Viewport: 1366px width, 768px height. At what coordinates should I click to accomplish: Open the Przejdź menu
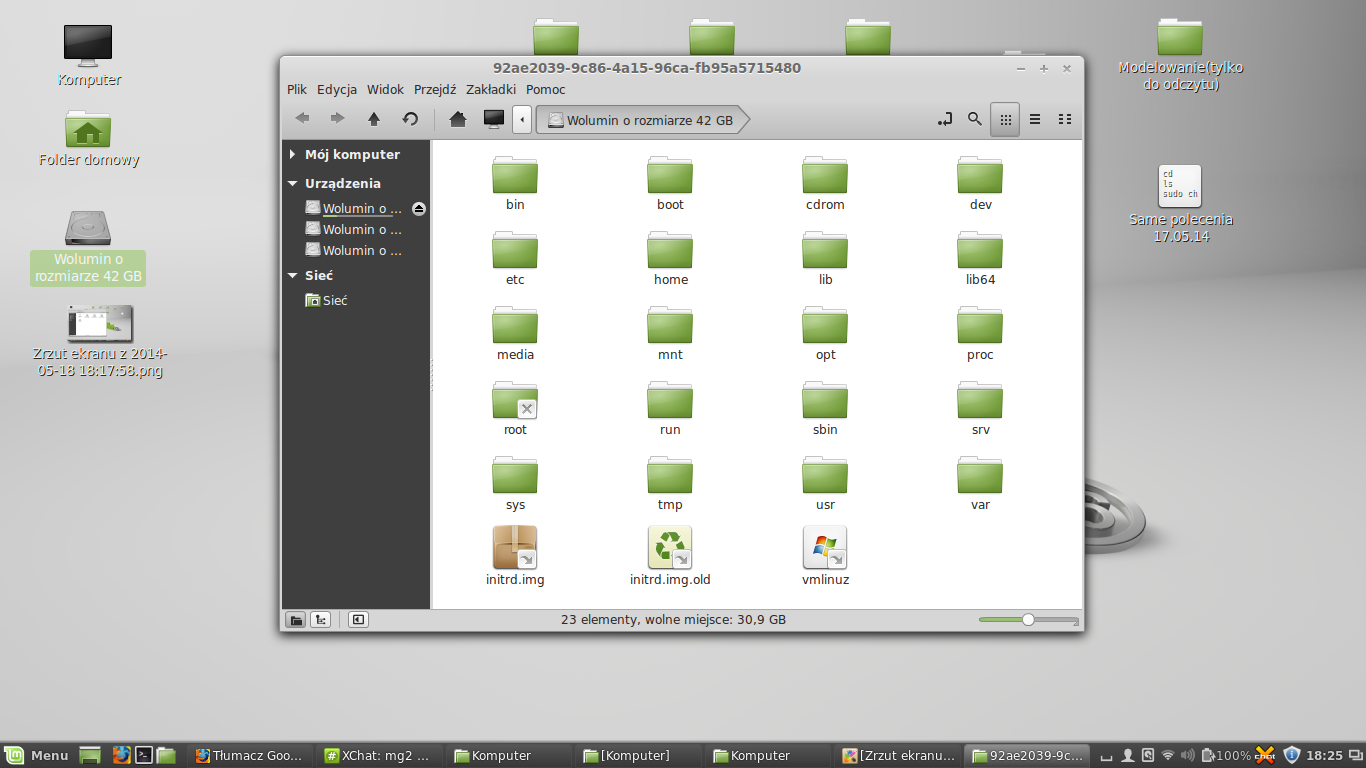pyautogui.click(x=435, y=89)
